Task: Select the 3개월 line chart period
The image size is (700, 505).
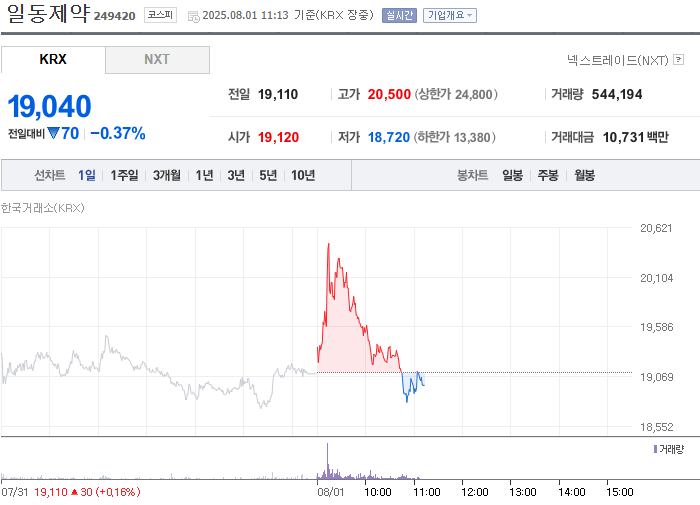Action: tap(167, 175)
